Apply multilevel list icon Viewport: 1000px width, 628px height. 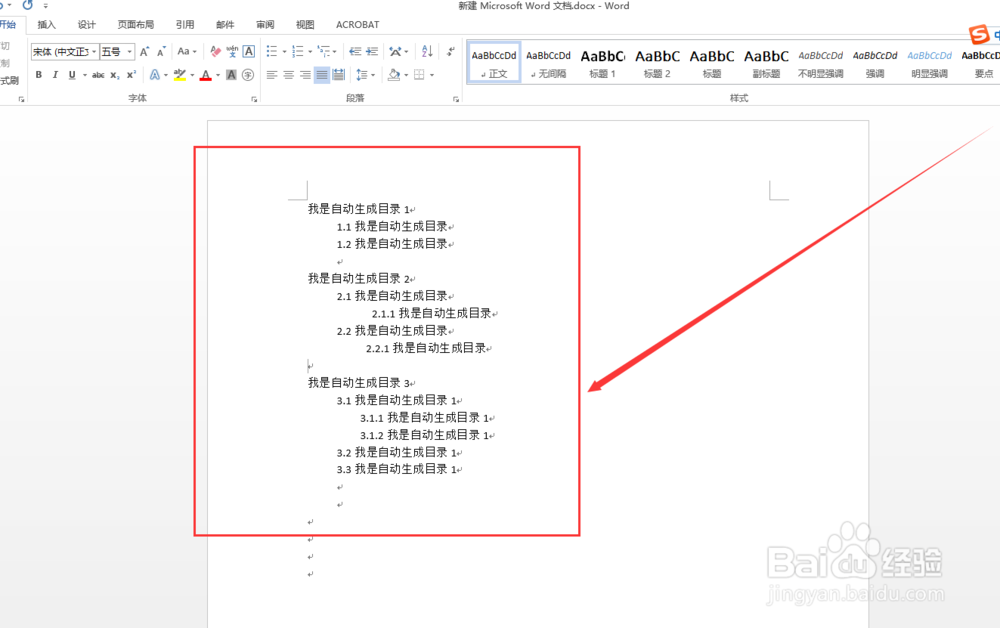pos(323,51)
